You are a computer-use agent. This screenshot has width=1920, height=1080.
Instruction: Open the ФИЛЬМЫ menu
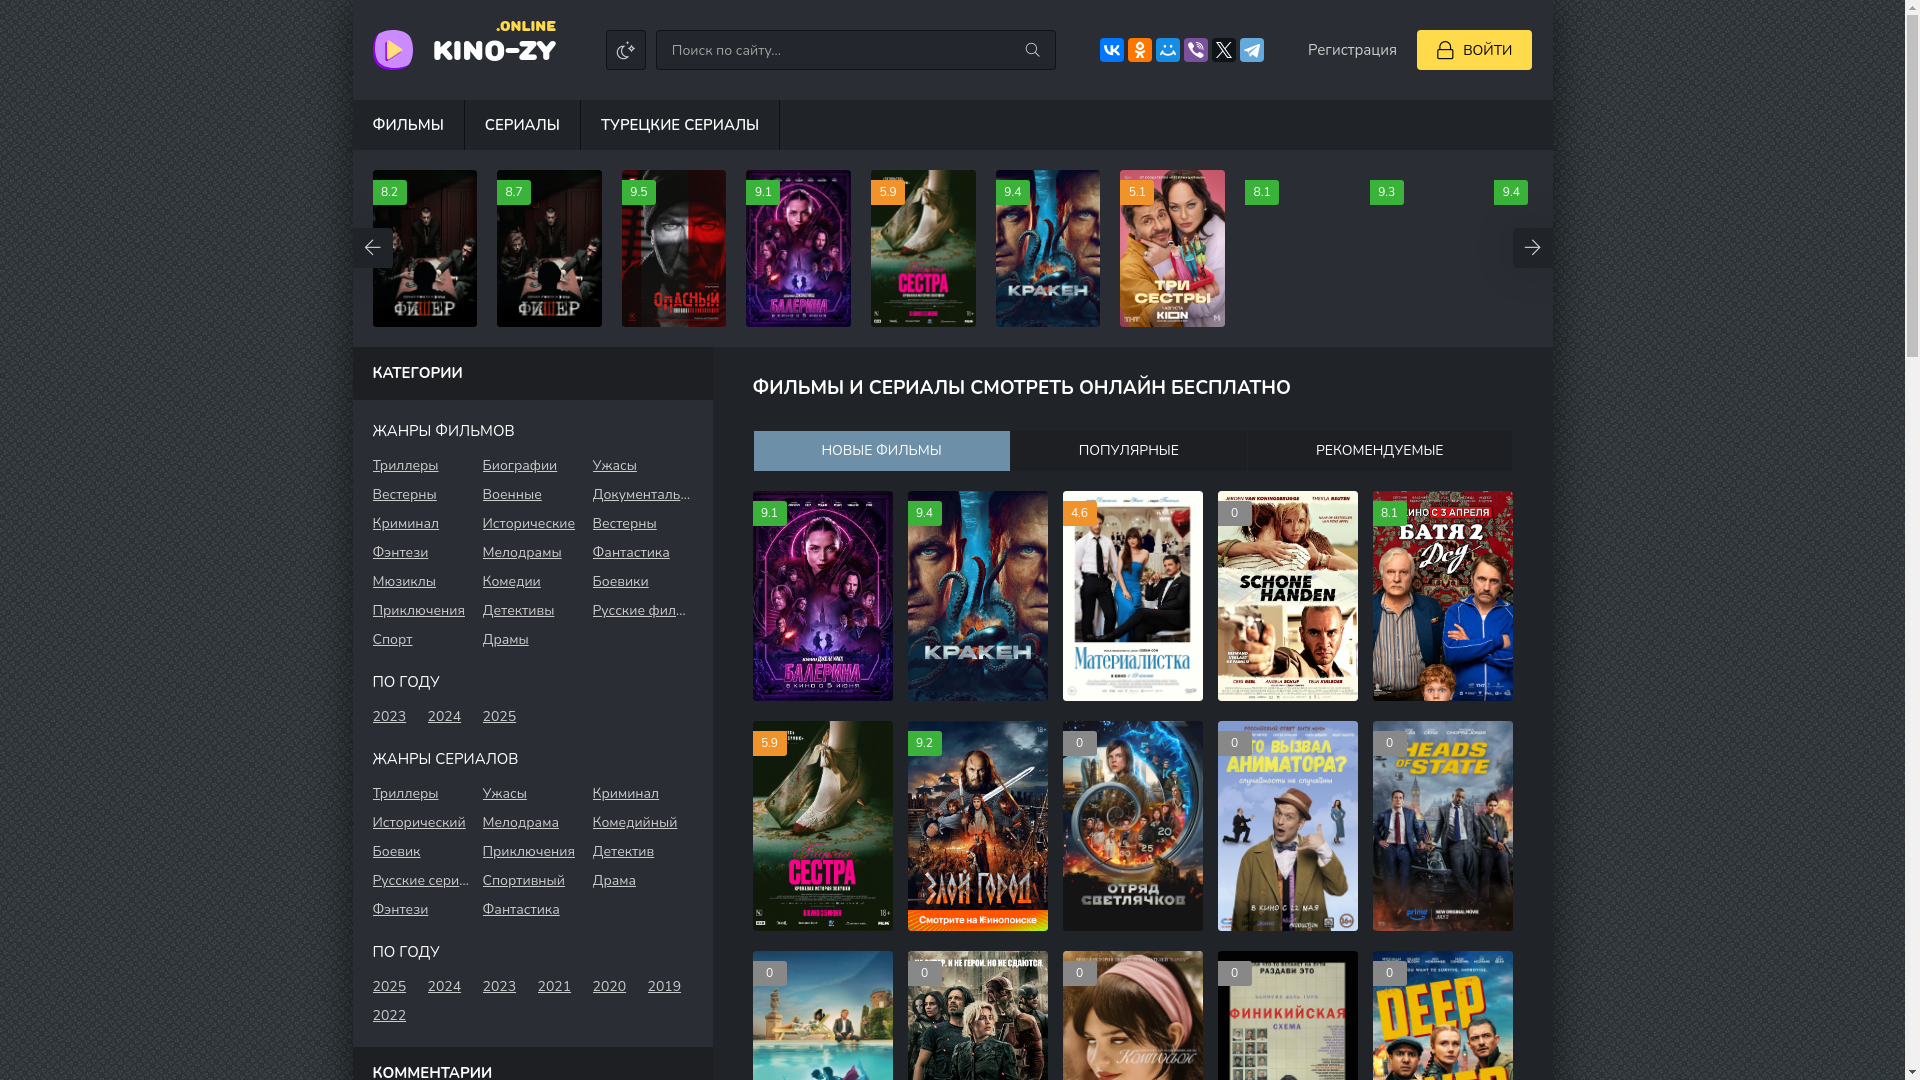408,125
